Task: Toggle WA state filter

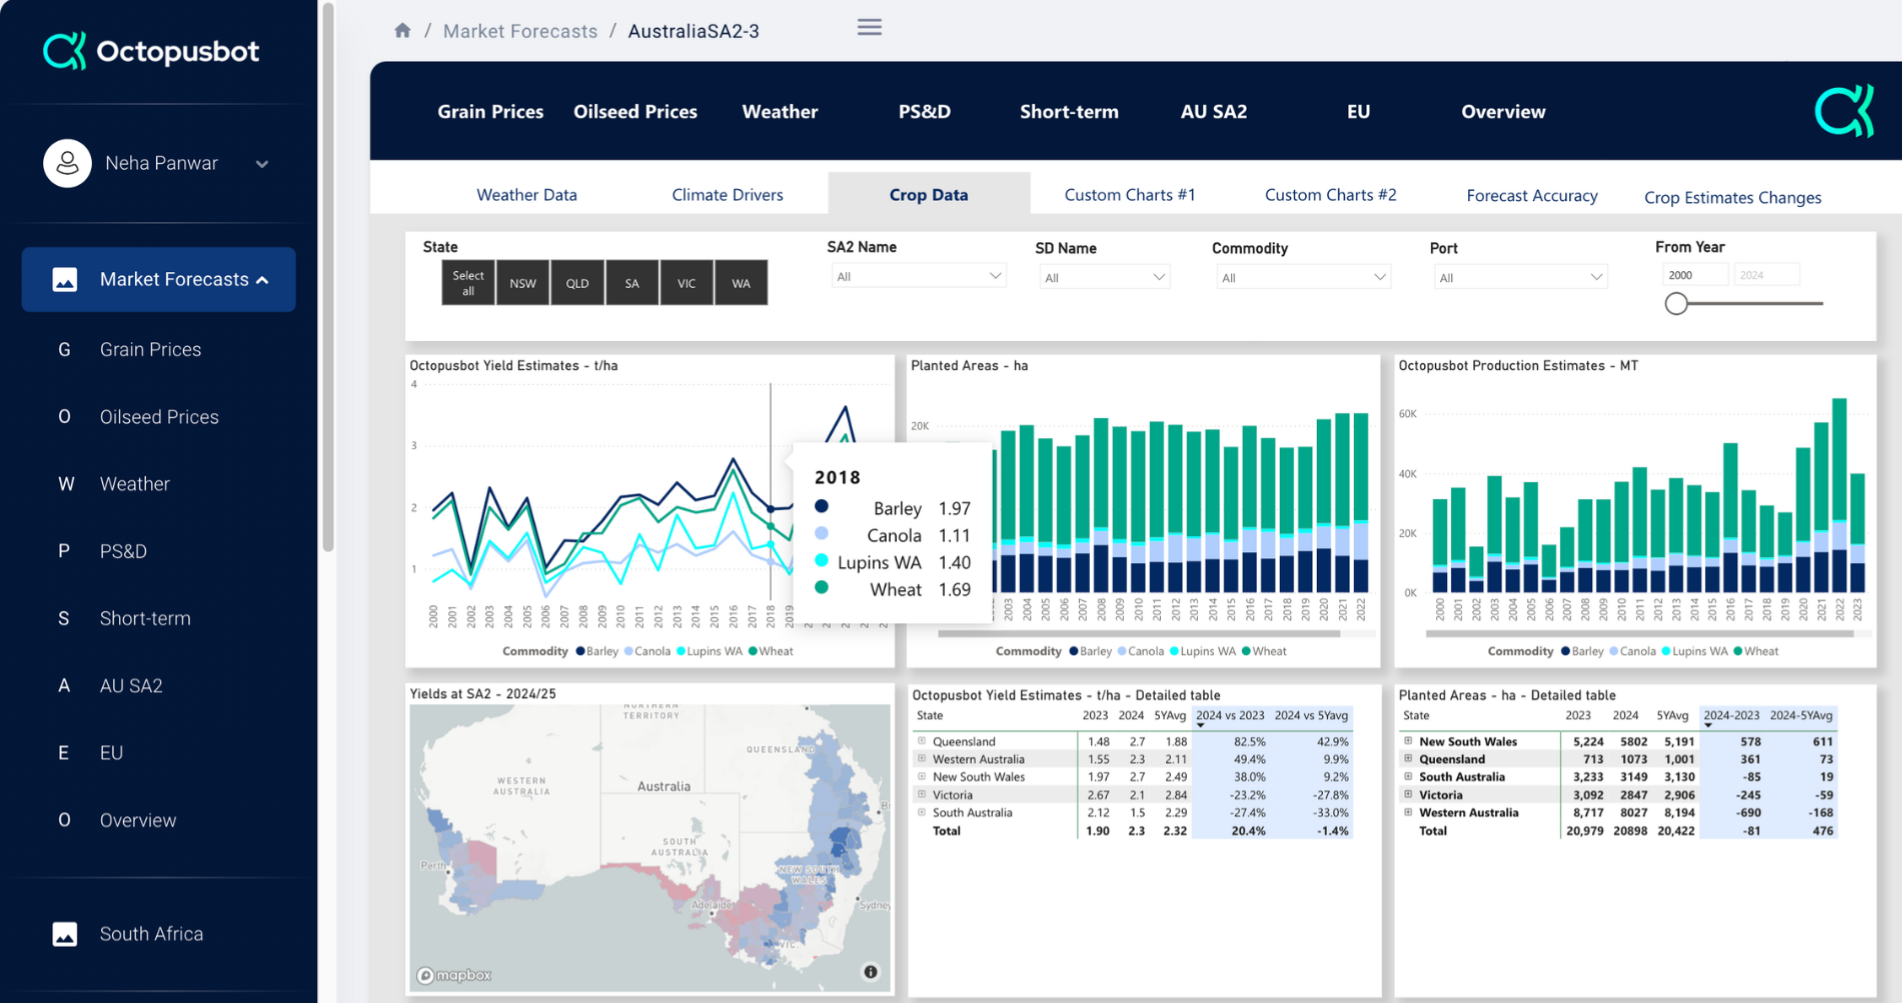Action: (x=741, y=283)
